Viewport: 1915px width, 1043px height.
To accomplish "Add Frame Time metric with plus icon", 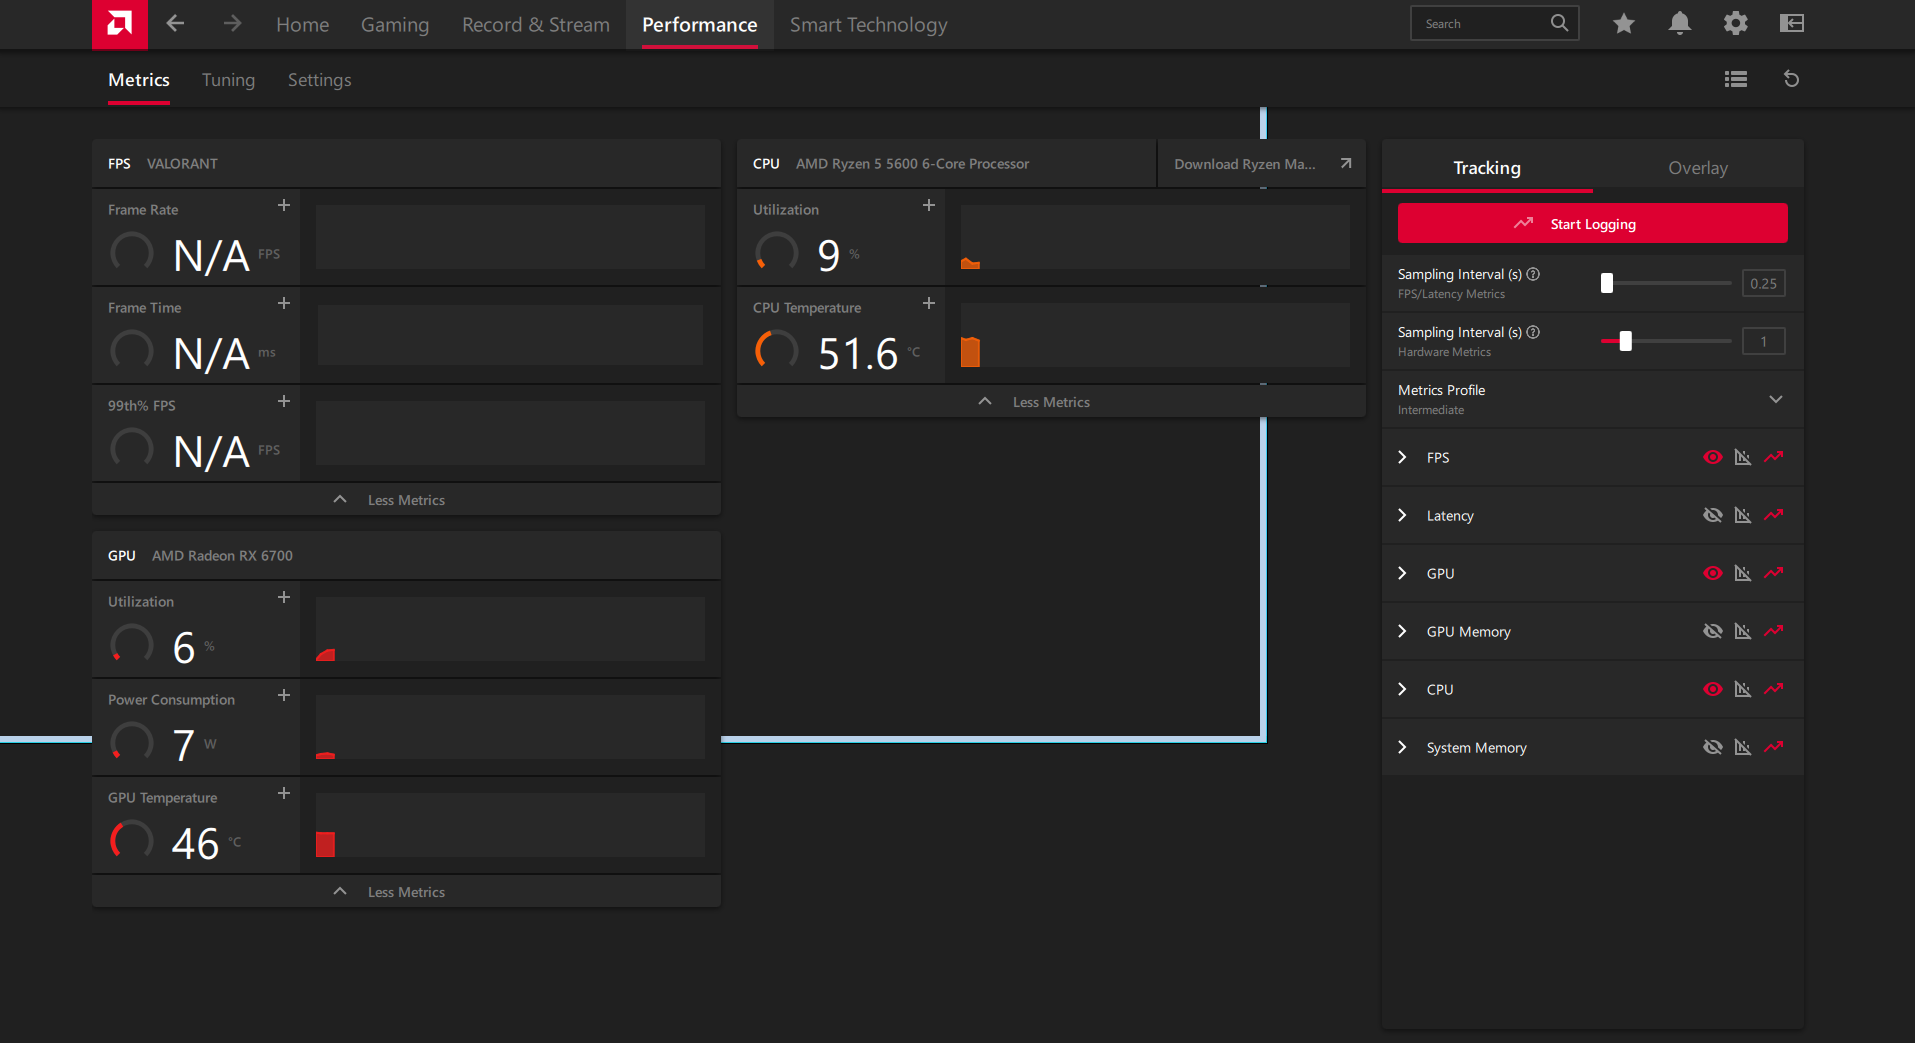I will tap(284, 303).
